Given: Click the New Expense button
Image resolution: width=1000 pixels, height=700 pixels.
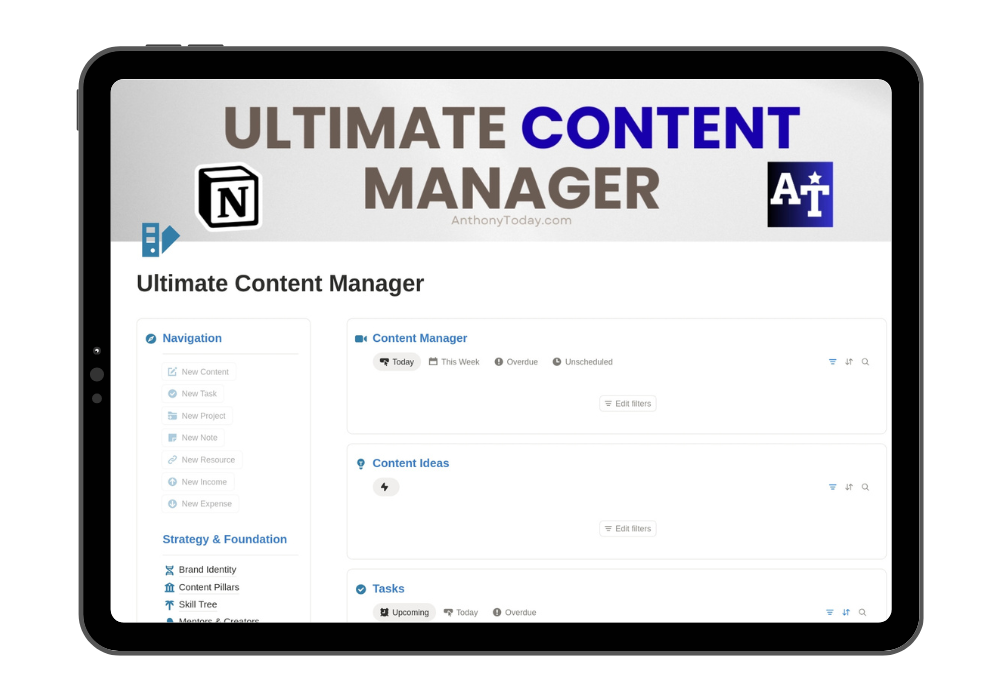Looking at the screenshot, I should click(x=200, y=504).
